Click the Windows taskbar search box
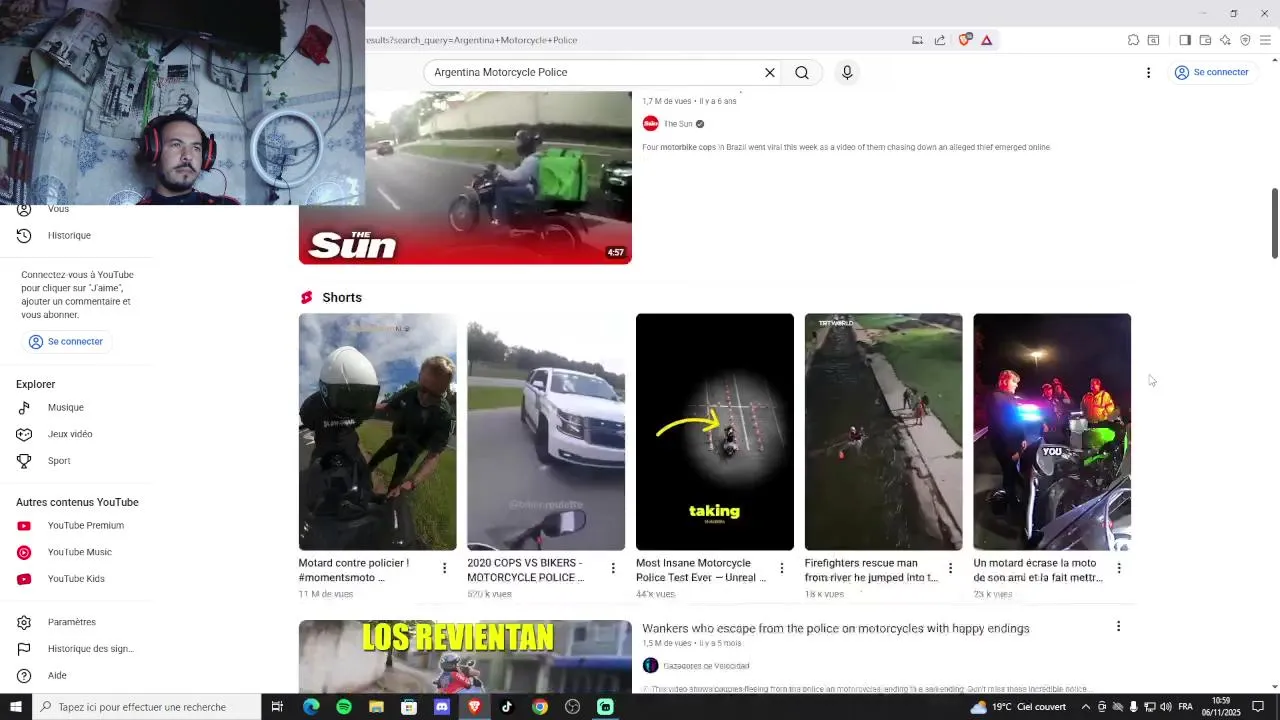1280x720 pixels. tap(146, 707)
